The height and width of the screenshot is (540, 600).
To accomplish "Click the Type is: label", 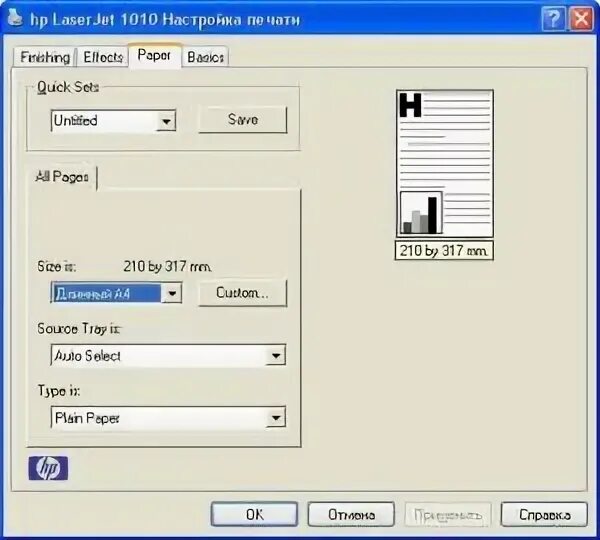I will pyautogui.click(x=59, y=391).
